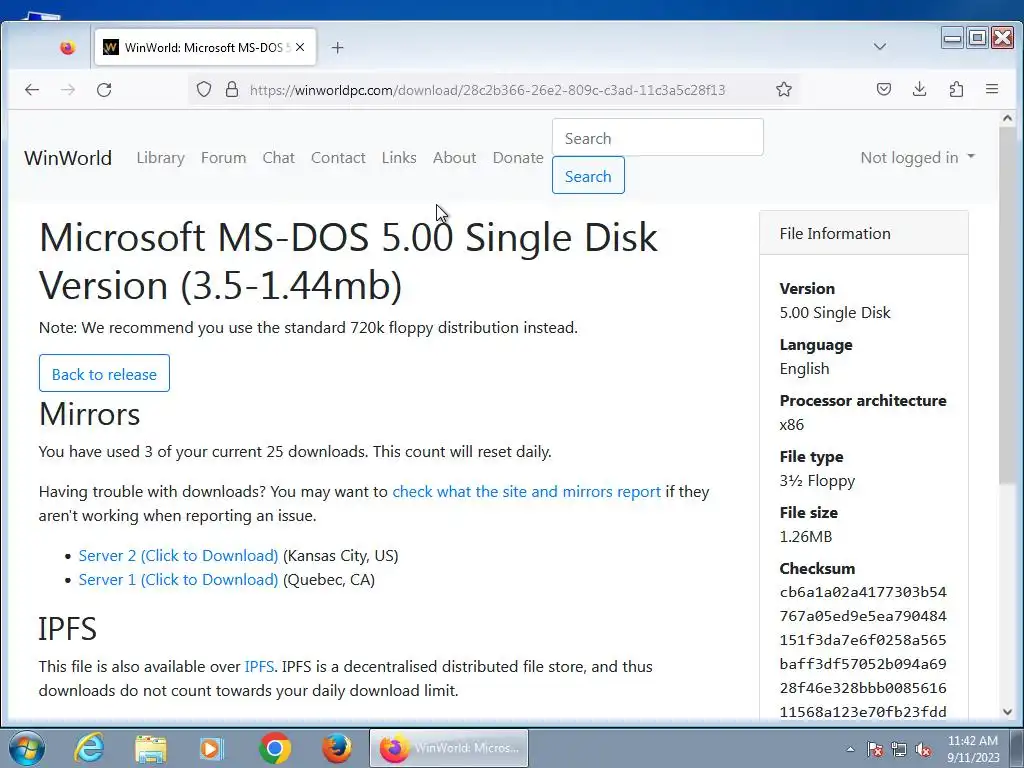Open the Forum menu item
The width and height of the screenshot is (1024, 768).
click(223, 157)
